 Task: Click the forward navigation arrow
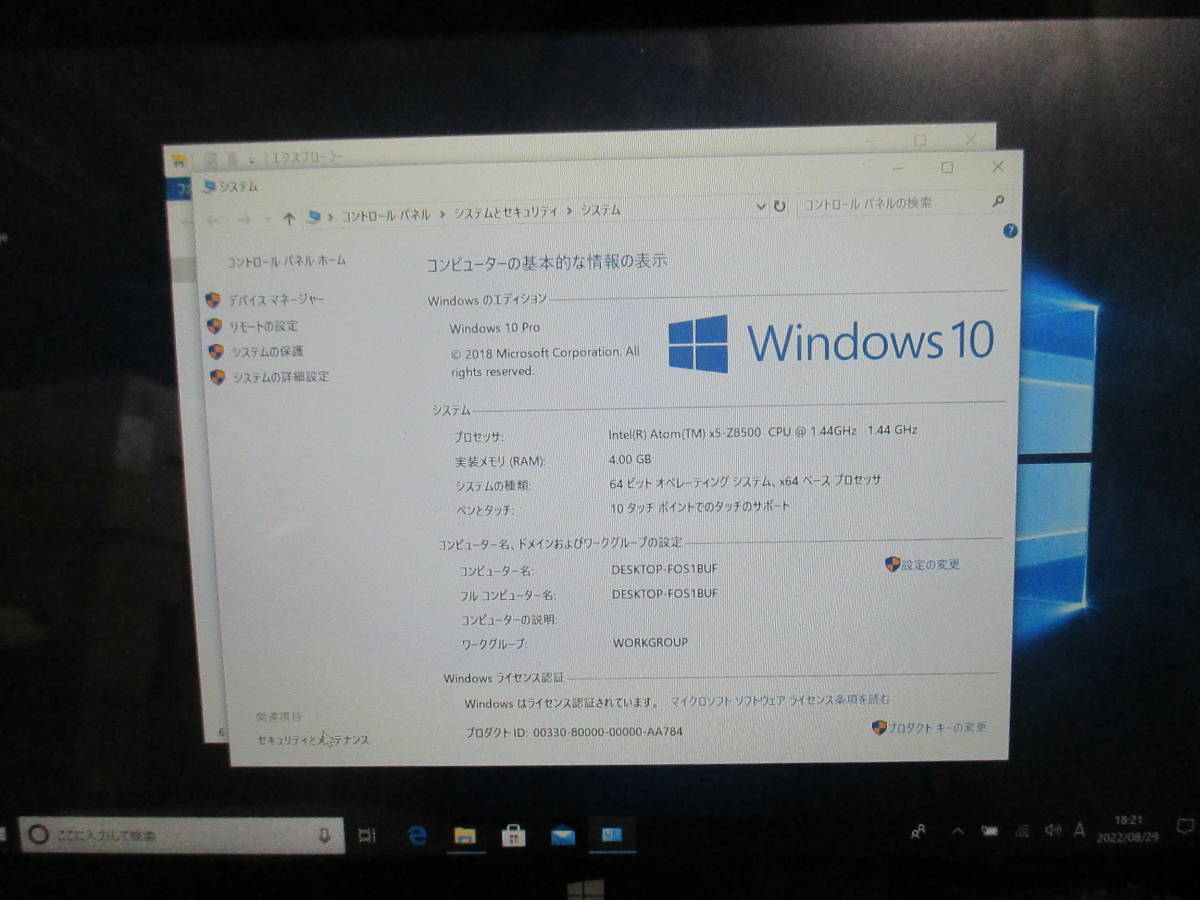243,219
